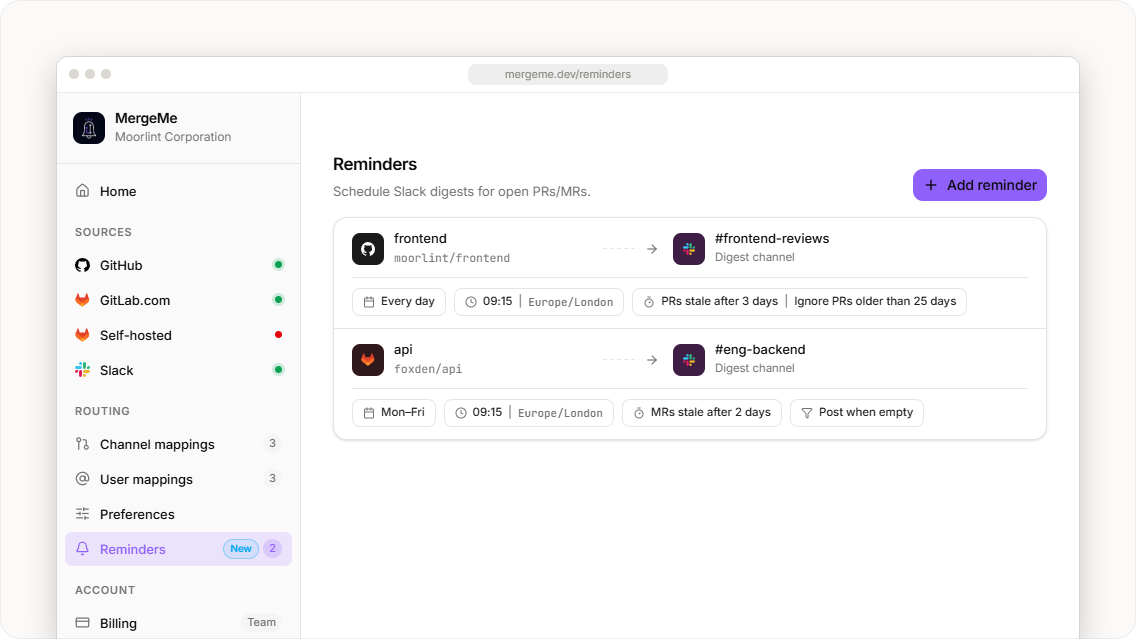The height and width of the screenshot is (639, 1136).
Task: Click the "#frontend-reviews" channel name
Action: (x=772, y=238)
